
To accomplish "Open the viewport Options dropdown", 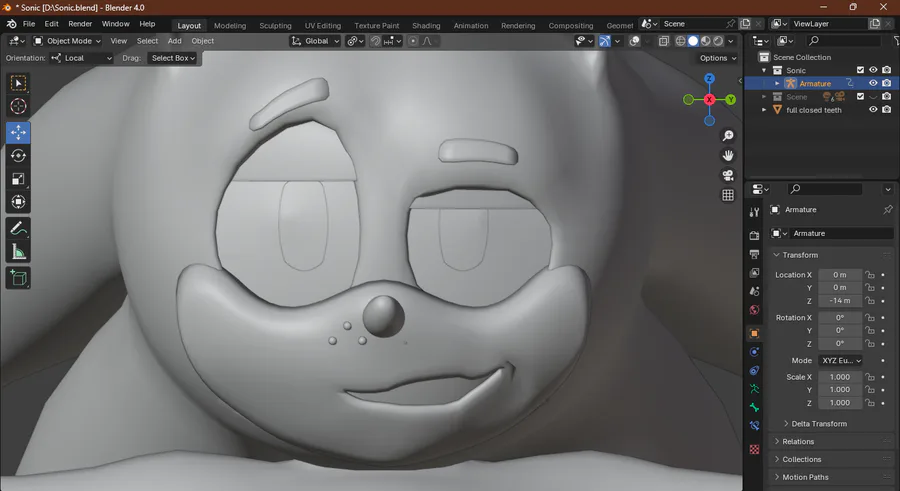I will [718, 58].
